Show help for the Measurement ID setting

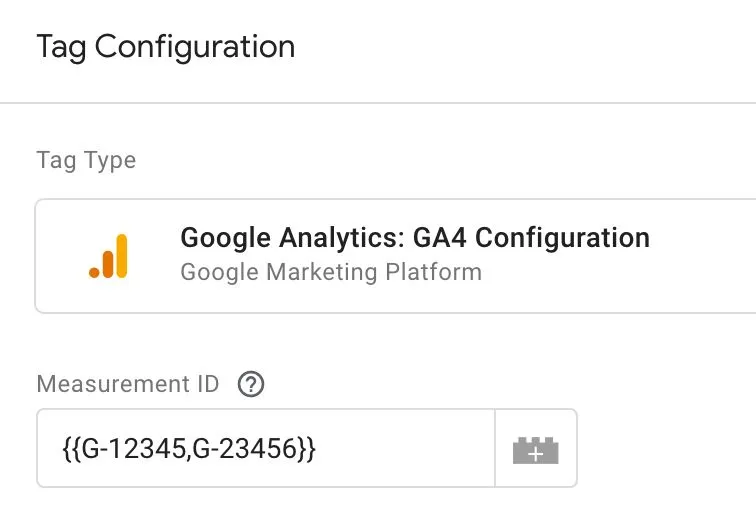tap(252, 384)
